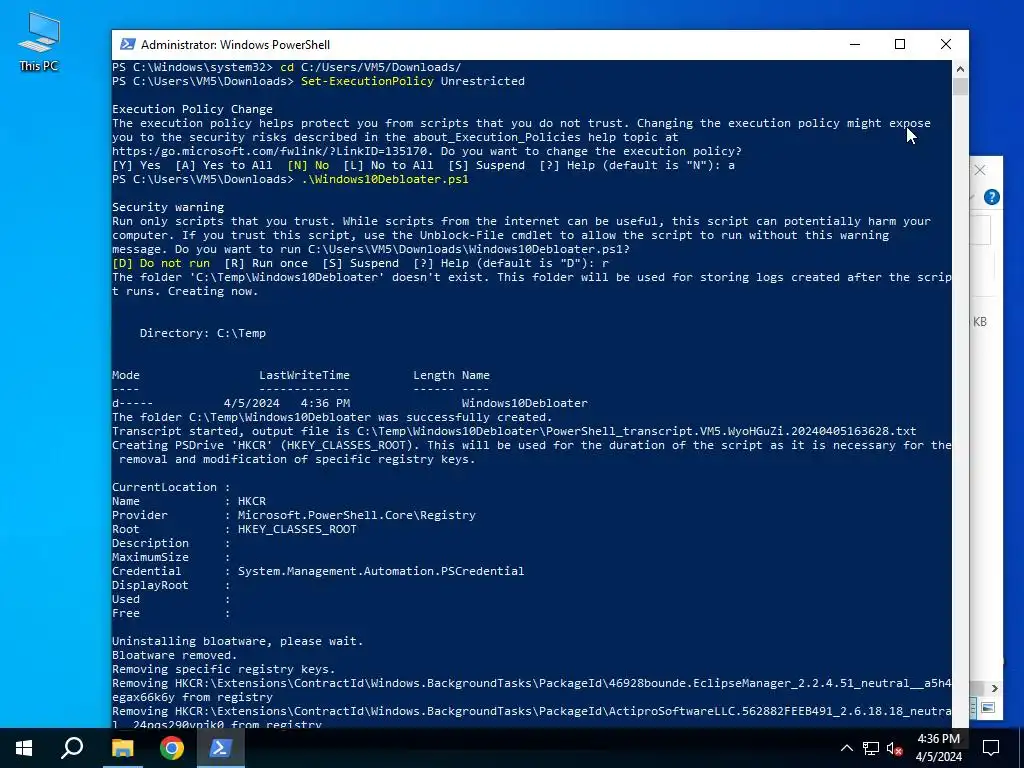Image resolution: width=1024 pixels, height=768 pixels.
Task: Click the 'Bloatware removed.' line
Action: tap(174, 655)
